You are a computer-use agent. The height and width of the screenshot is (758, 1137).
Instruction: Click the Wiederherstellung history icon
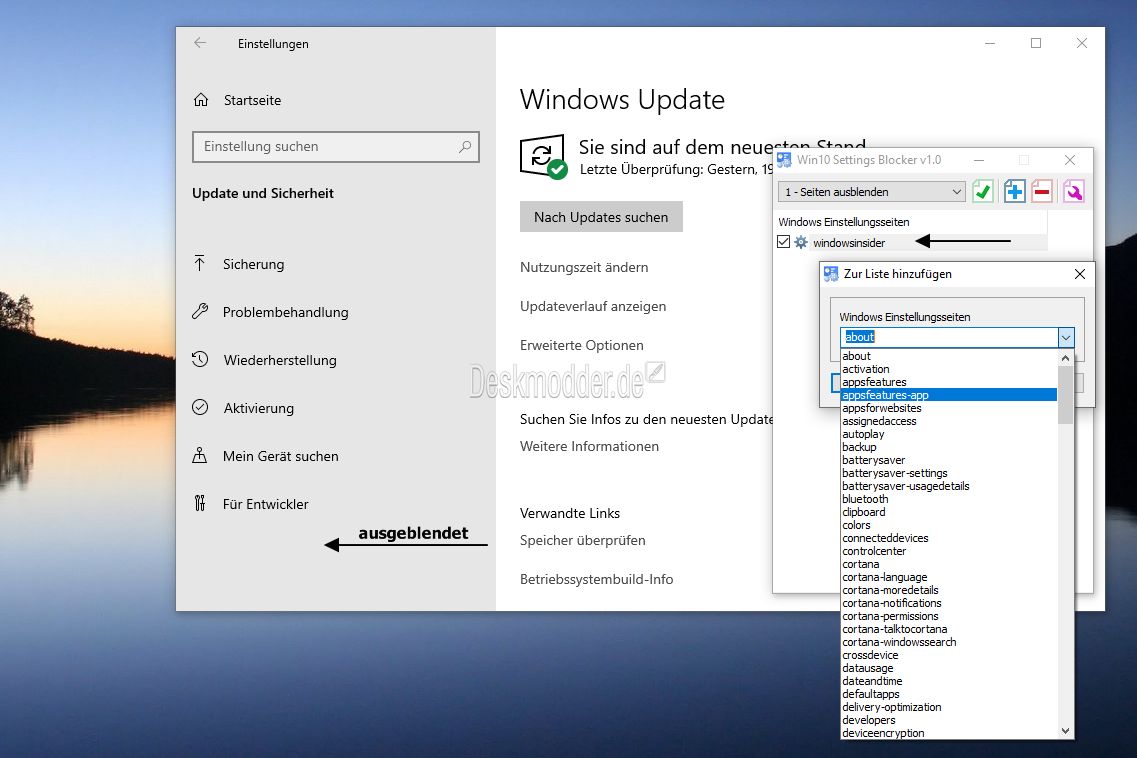tap(200, 360)
